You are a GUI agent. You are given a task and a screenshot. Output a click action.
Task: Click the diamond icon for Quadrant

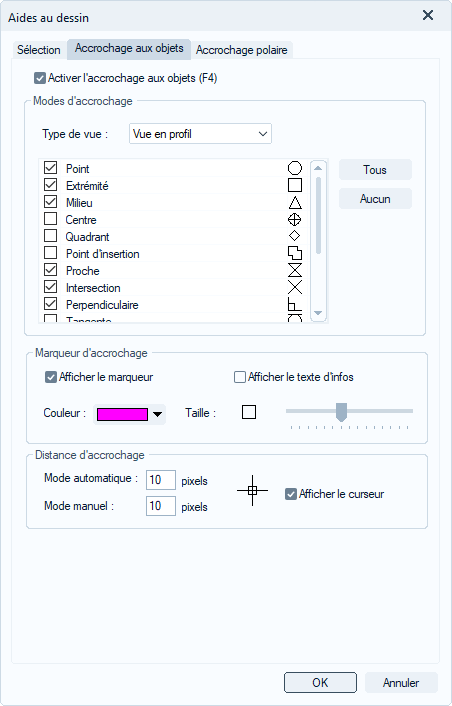tap(294, 236)
